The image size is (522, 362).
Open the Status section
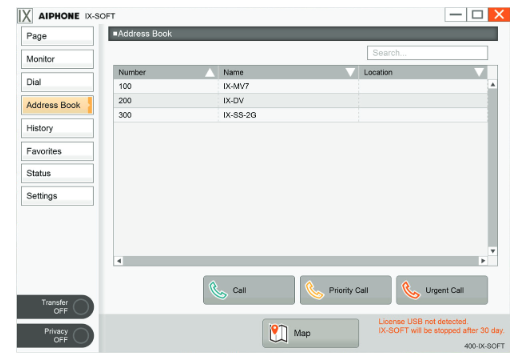(57, 173)
